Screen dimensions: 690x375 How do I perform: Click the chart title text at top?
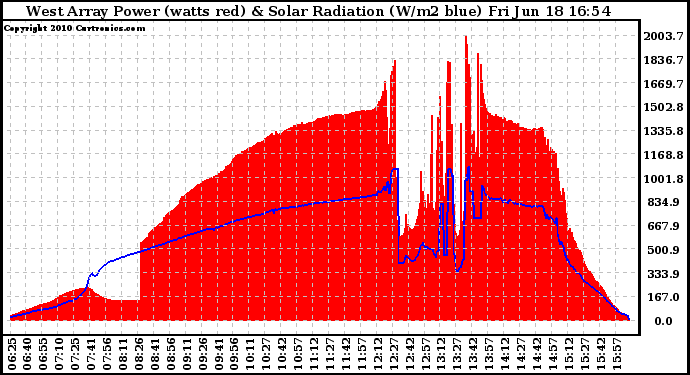319,11
